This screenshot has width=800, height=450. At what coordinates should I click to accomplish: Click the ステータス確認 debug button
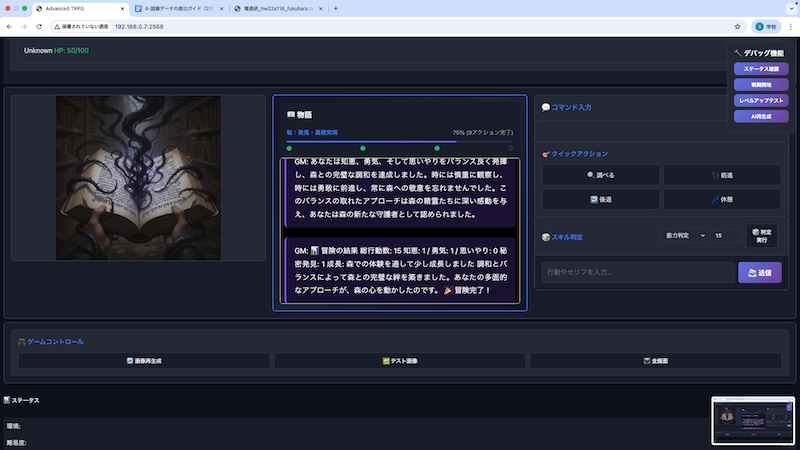(x=761, y=69)
